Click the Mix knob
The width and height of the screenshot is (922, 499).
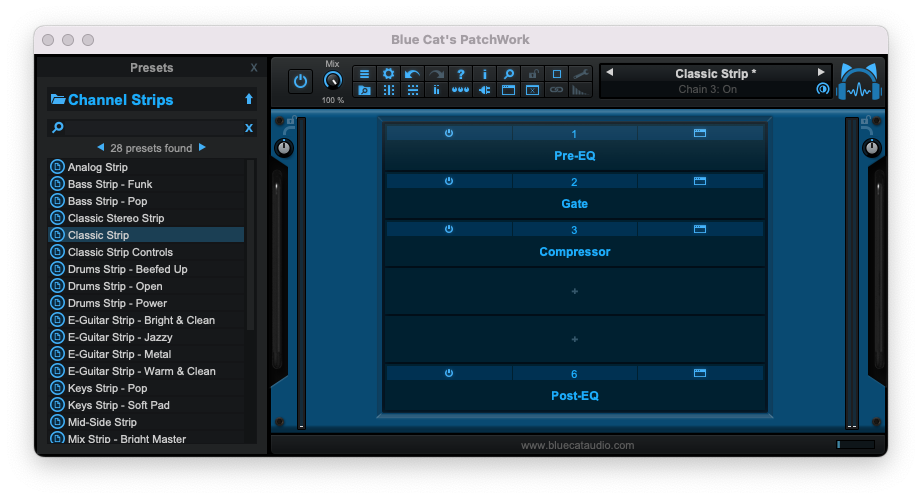click(x=332, y=82)
